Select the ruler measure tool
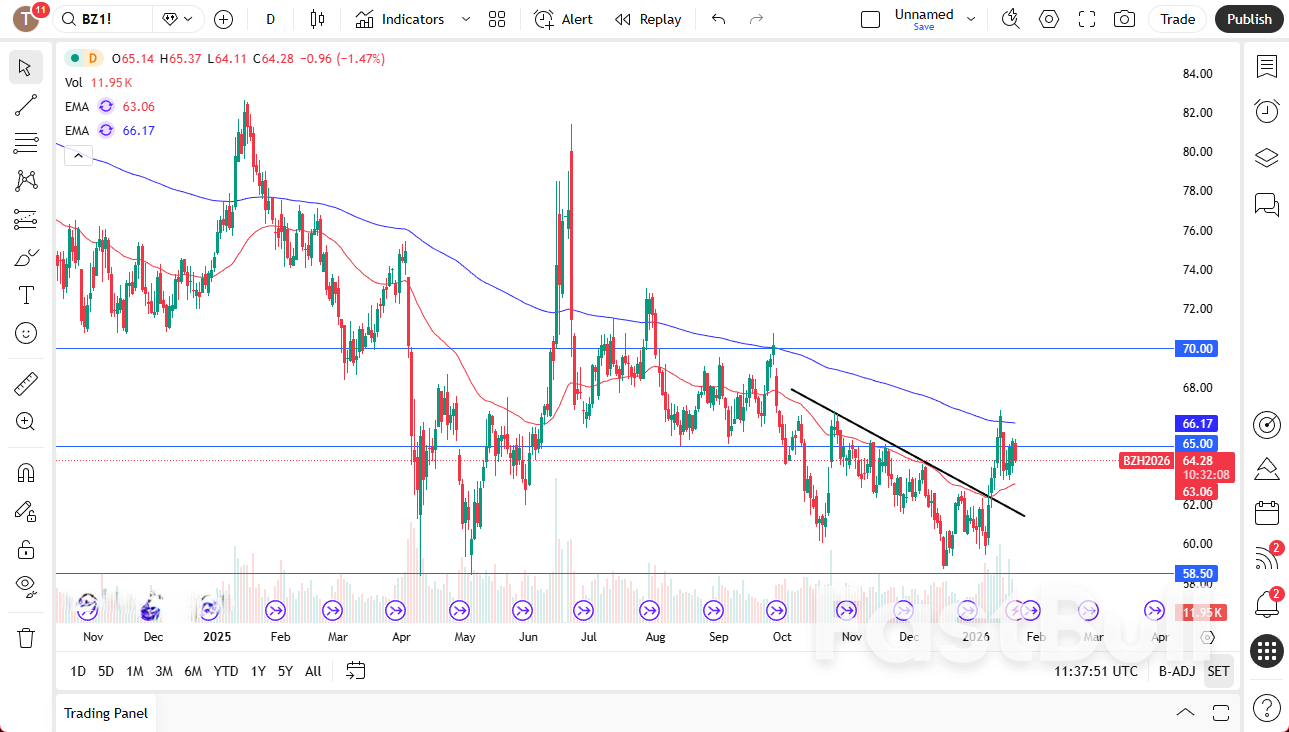Viewport: 1289px width, 732px height. (26, 383)
